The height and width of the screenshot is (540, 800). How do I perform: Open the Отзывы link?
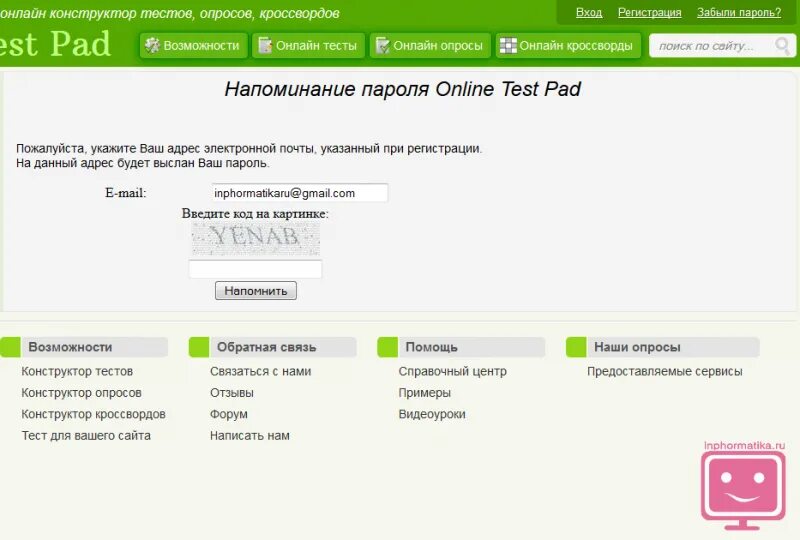coord(232,392)
